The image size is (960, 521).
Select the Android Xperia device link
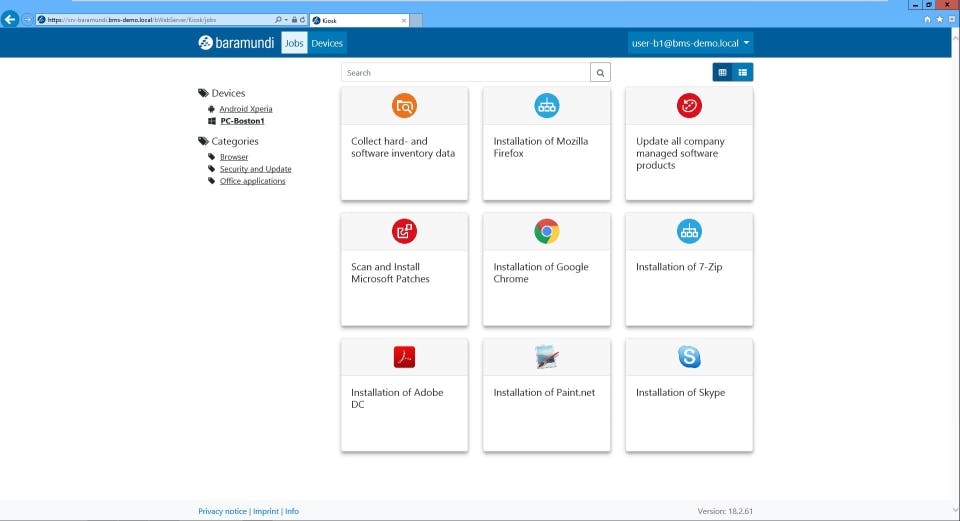246,109
